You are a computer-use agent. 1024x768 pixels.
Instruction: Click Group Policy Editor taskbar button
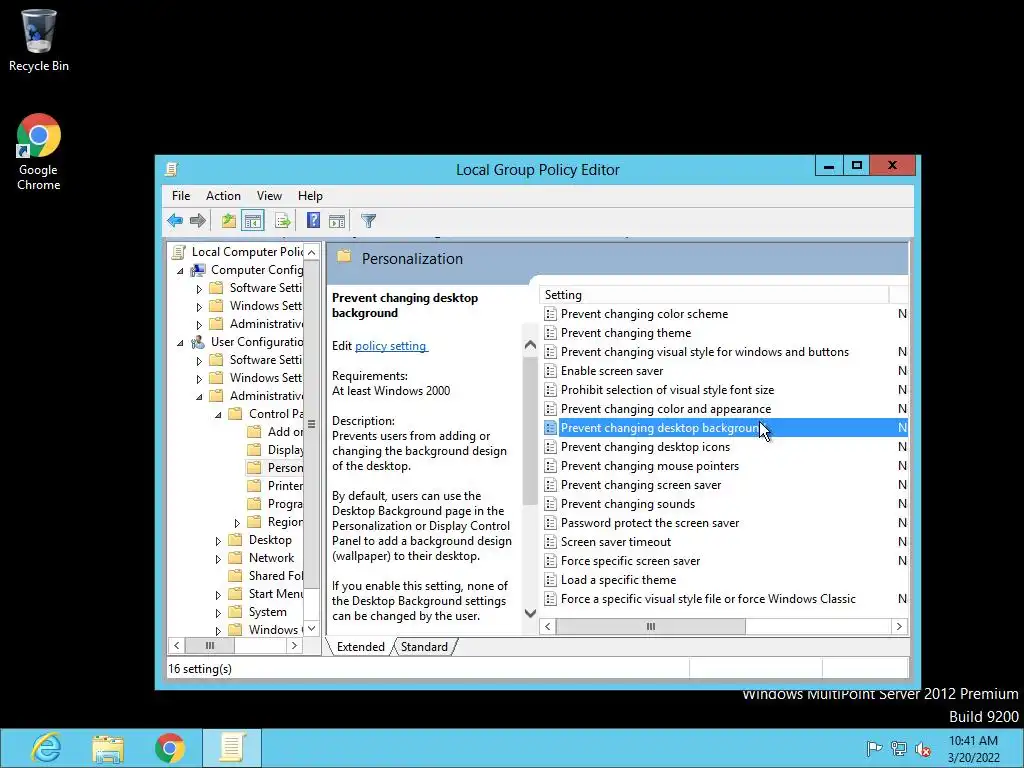click(232, 748)
